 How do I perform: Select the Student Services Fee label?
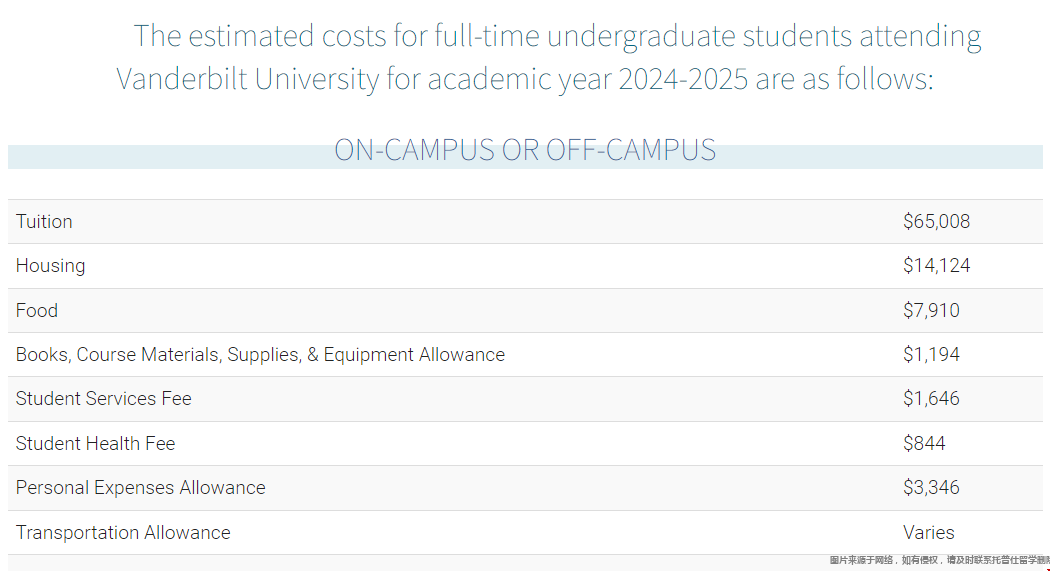(x=103, y=399)
